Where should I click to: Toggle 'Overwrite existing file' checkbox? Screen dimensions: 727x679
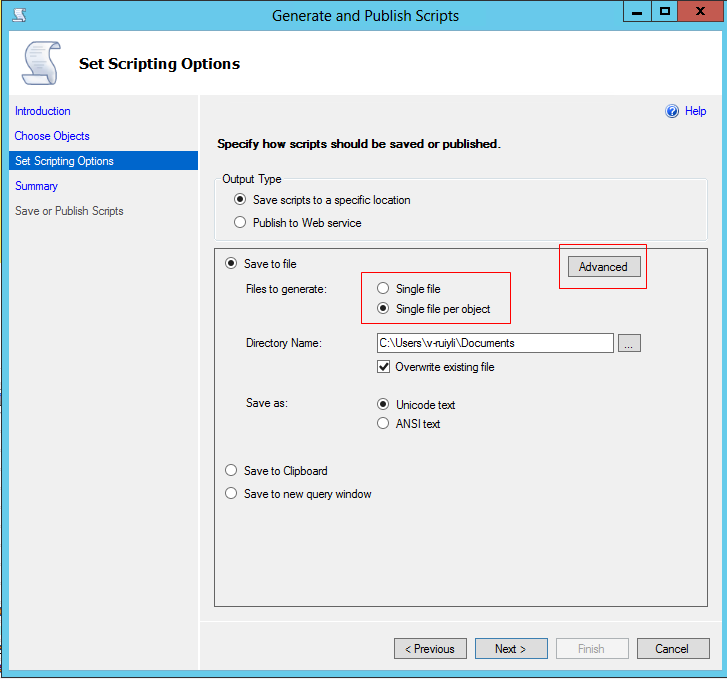(384, 367)
